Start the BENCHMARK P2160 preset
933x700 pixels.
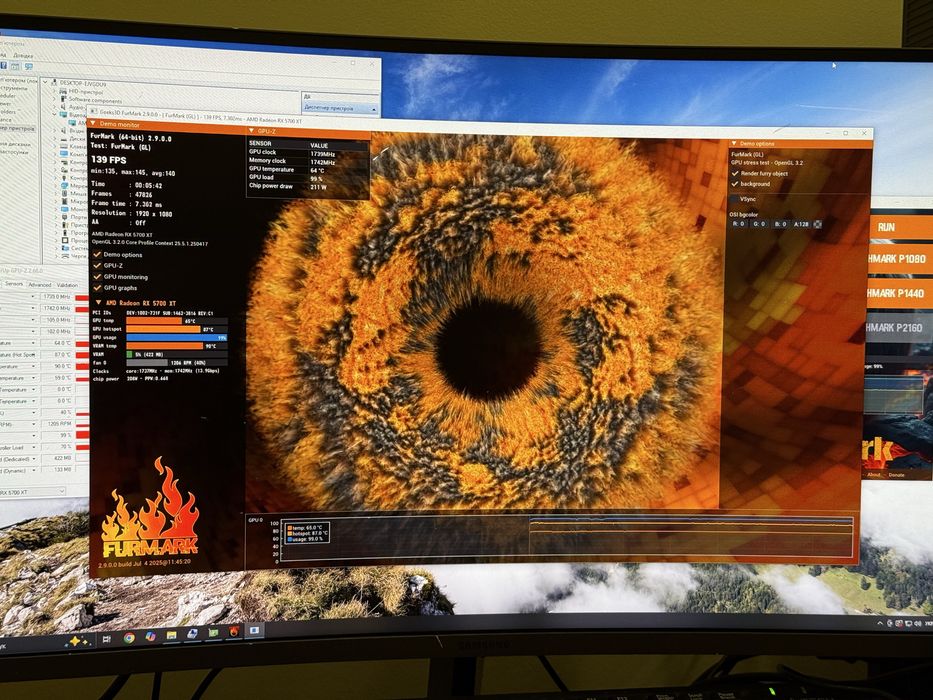pyautogui.click(x=900, y=327)
